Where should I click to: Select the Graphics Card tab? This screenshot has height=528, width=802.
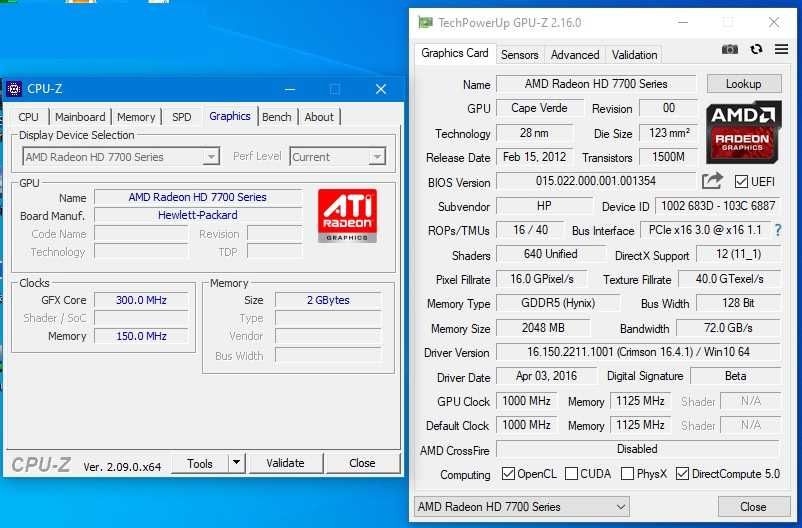pyautogui.click(x=455, y=53)
